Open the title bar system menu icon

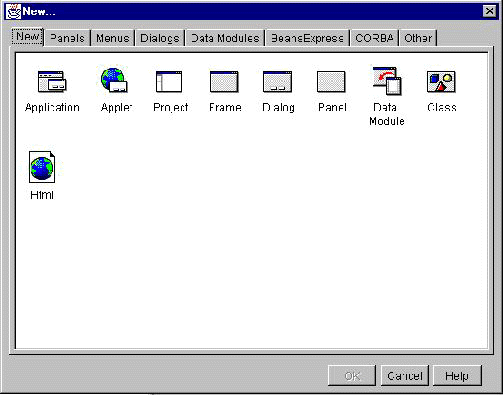[14, 11]
